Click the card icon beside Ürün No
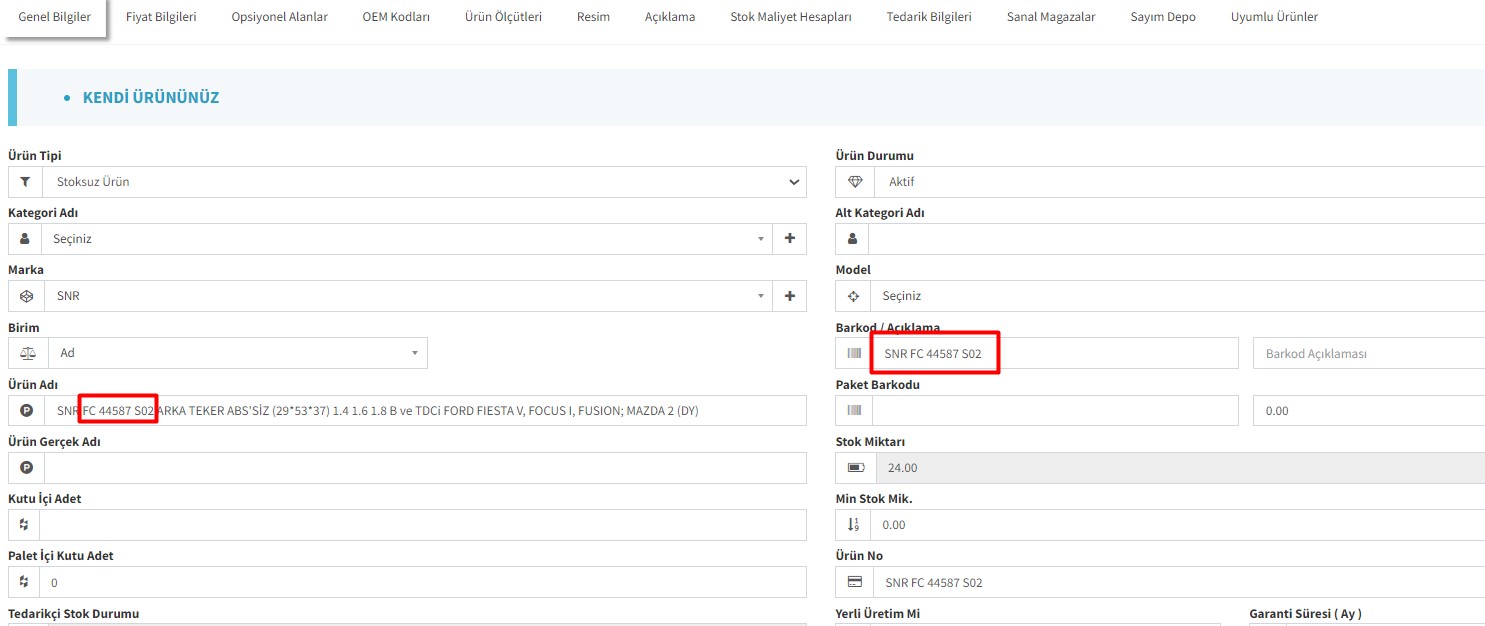The height and width of the screenshot is (626, 1485). pyautogui.click(x=855, y=582)
